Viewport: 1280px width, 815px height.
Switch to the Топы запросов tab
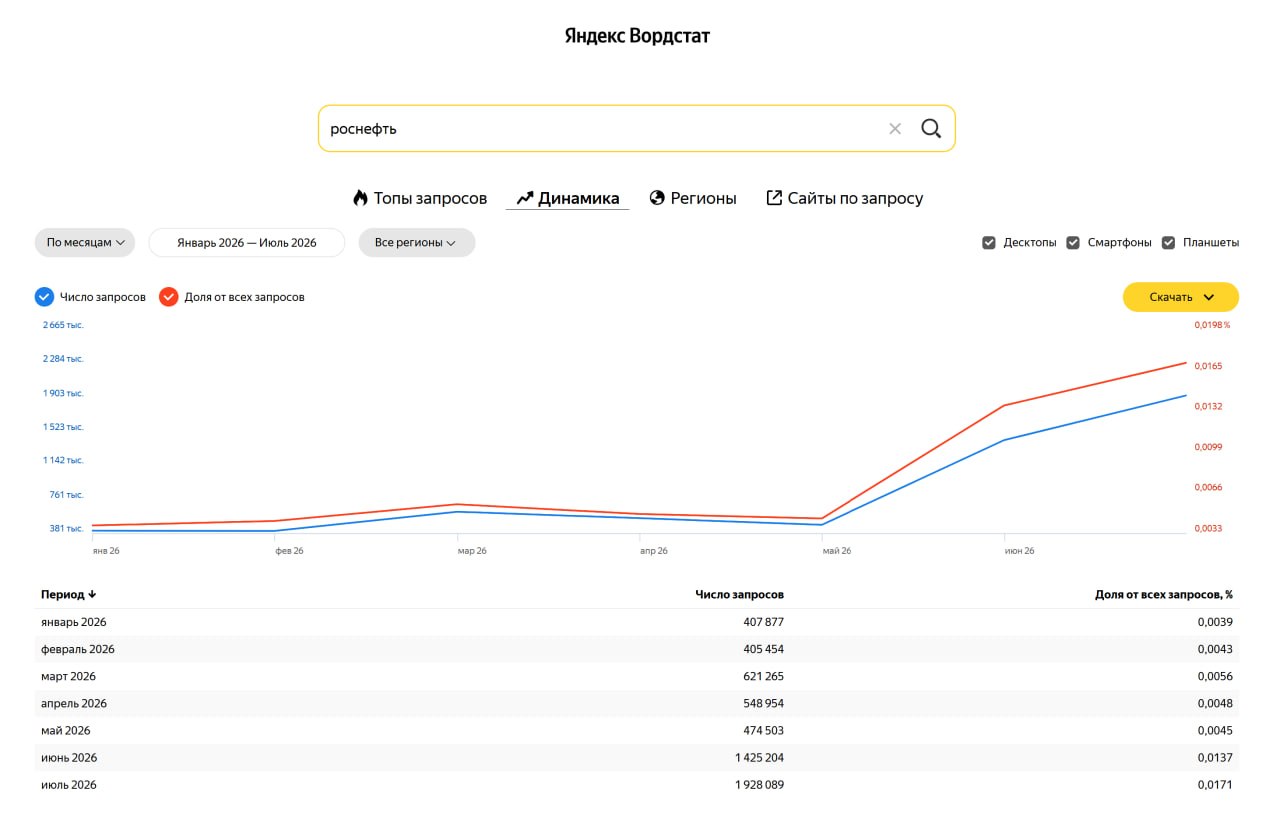pyautogui.click(x=420, y=198)
